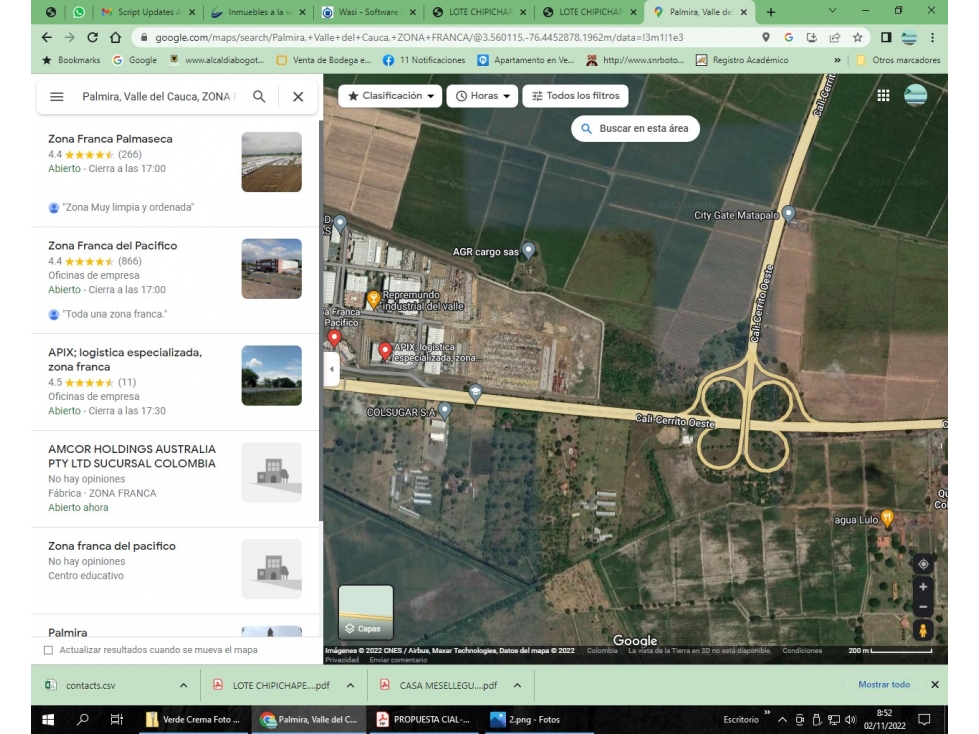Open the Google Maps hamburger menu
This screenshot has height=734, width=979.
[57, 97]
